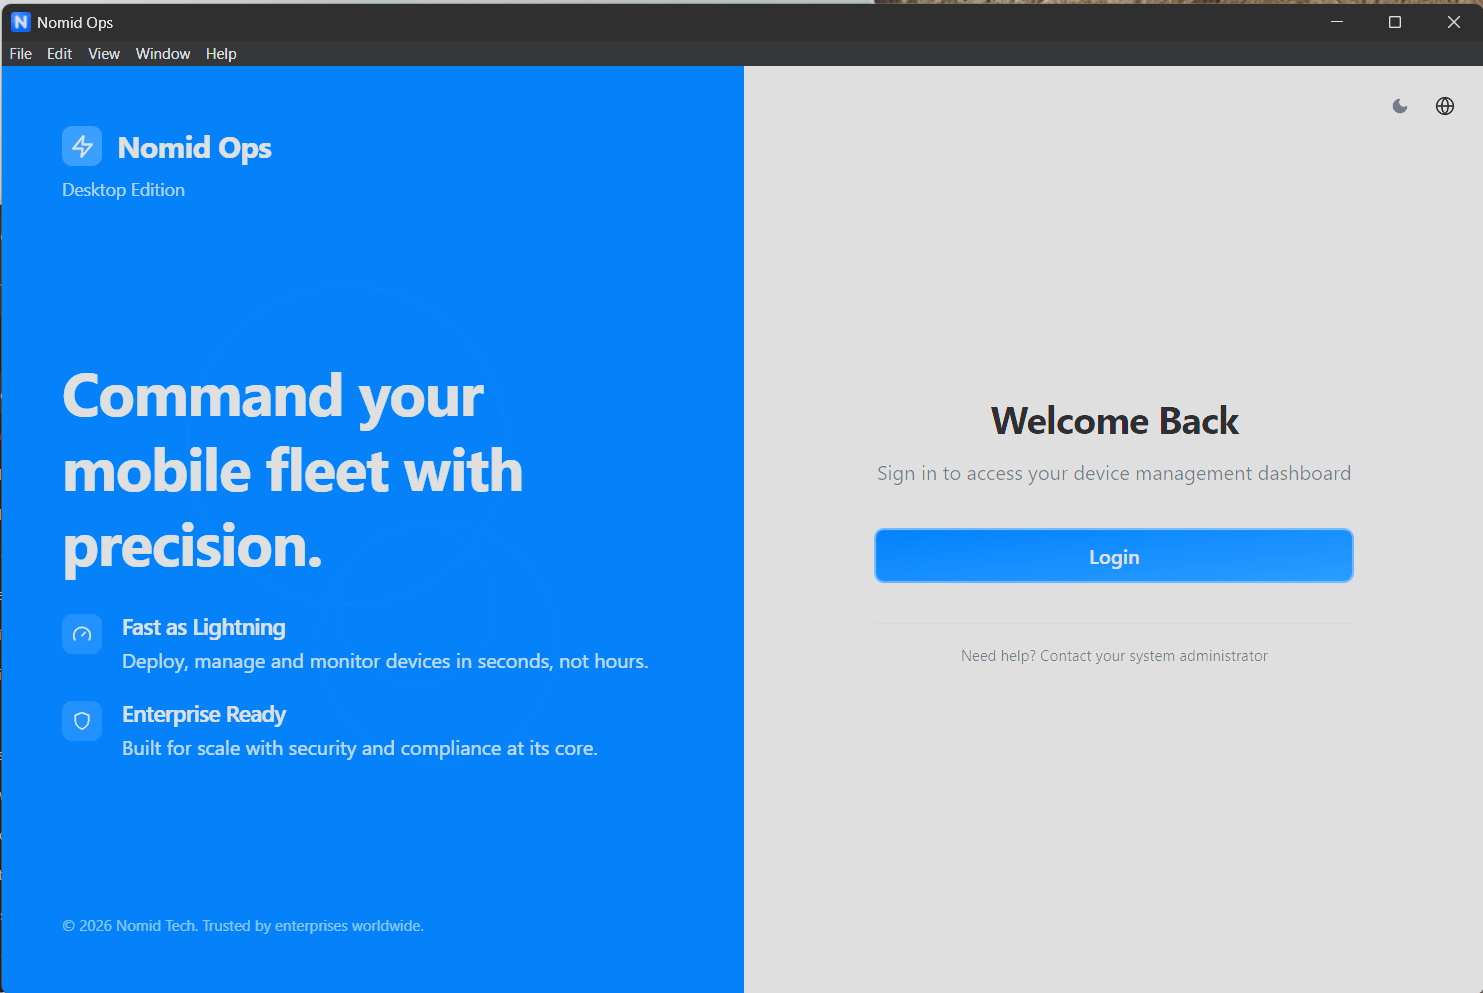The width and height of the screenshot is (1483, 993).
Task: Open the Help menu
Action: (221, 54)
